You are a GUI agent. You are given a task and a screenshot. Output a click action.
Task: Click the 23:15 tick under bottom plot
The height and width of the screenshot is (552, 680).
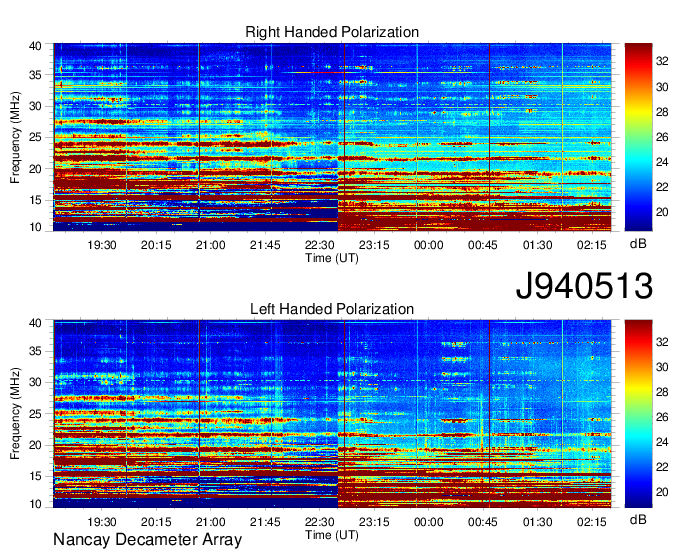374,522
